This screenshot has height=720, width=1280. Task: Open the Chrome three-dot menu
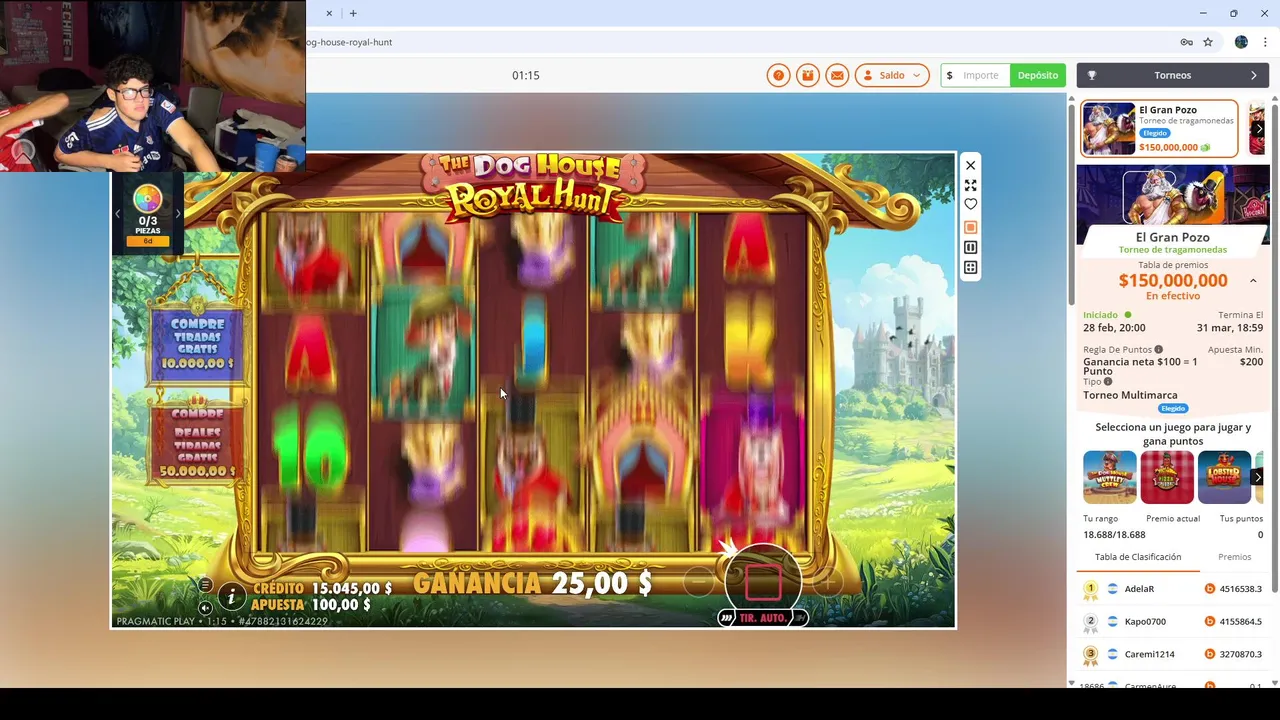pyautogui.click(x=1265, y=42)
